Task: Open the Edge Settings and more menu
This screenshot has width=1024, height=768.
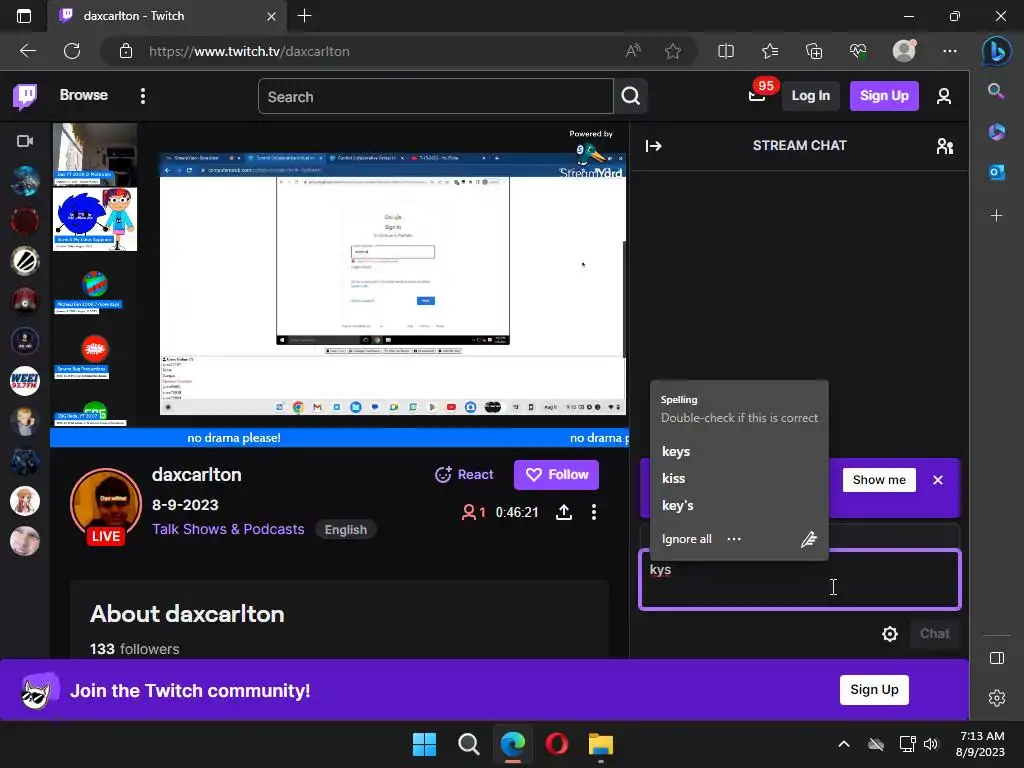Action: [x=950, y=51]
